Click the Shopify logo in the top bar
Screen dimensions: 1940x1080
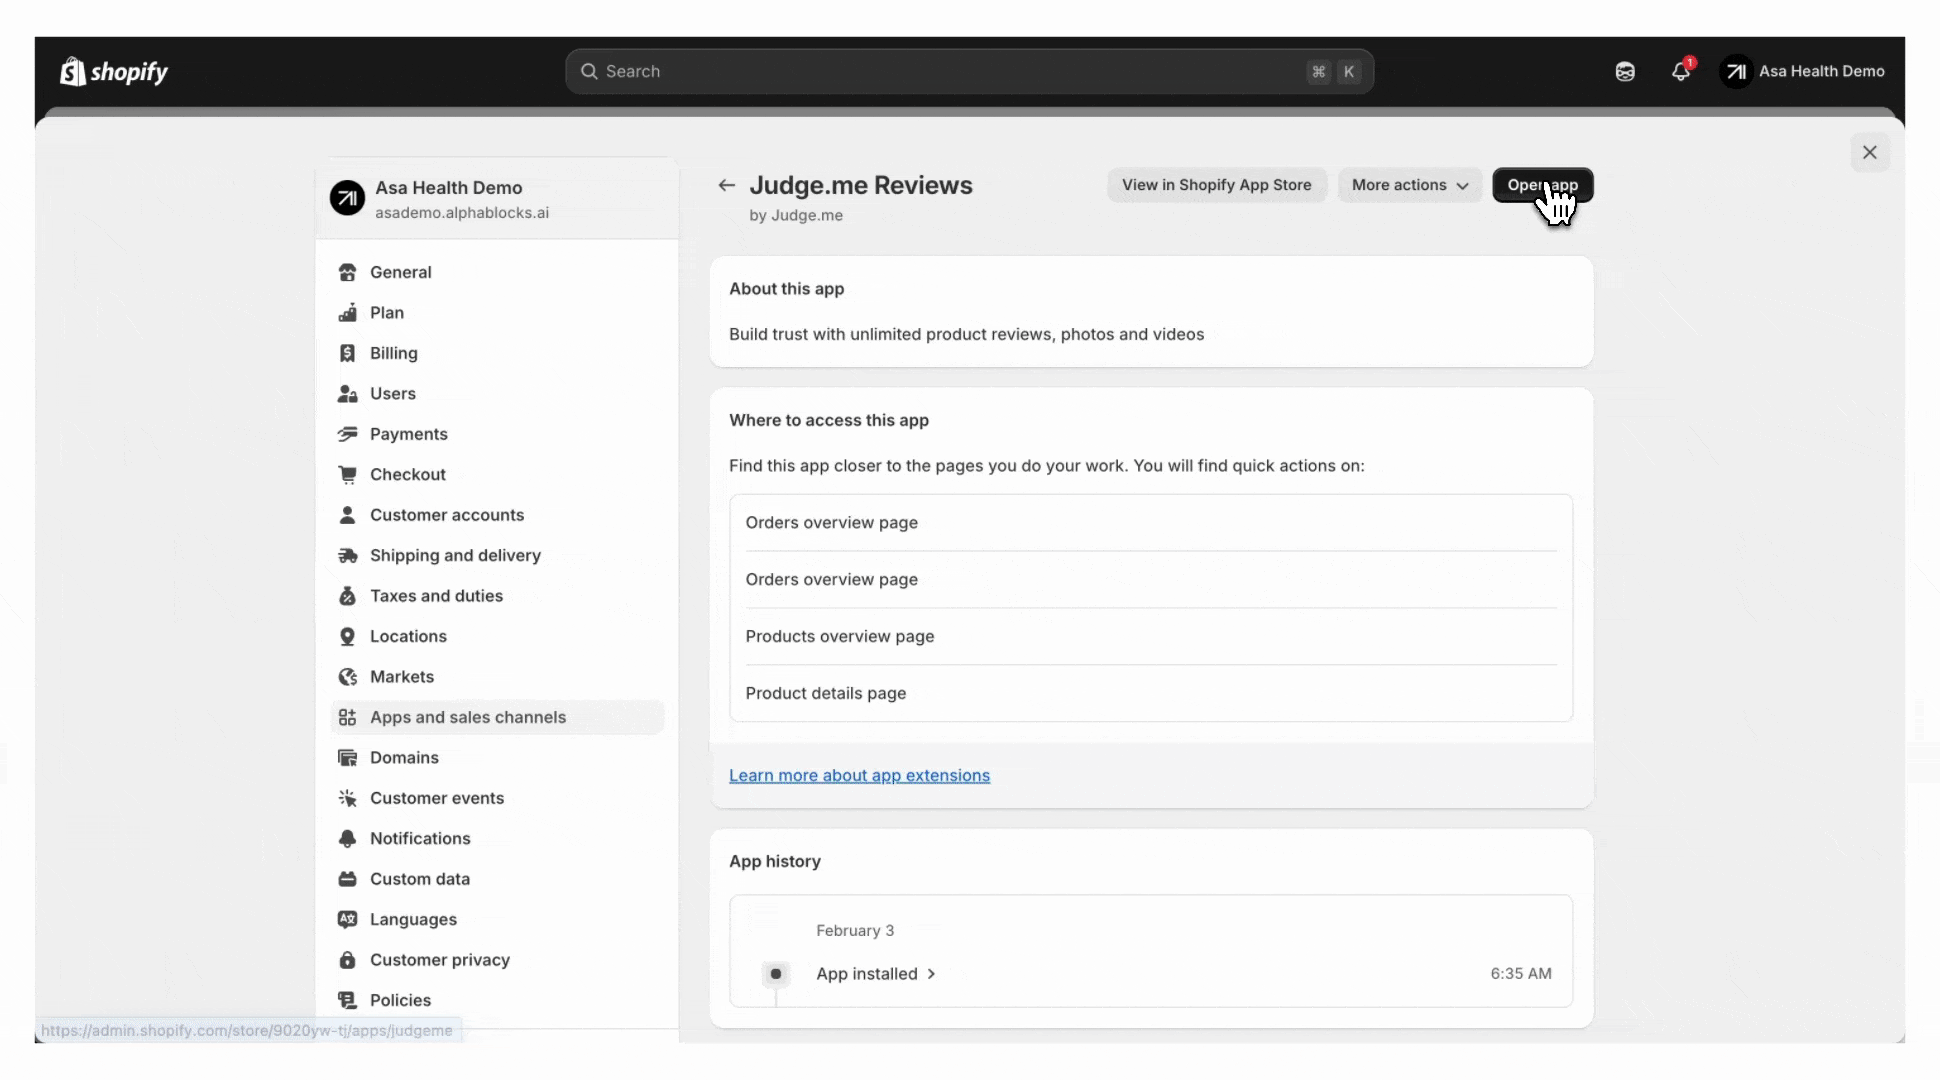(x=114, y=71)
